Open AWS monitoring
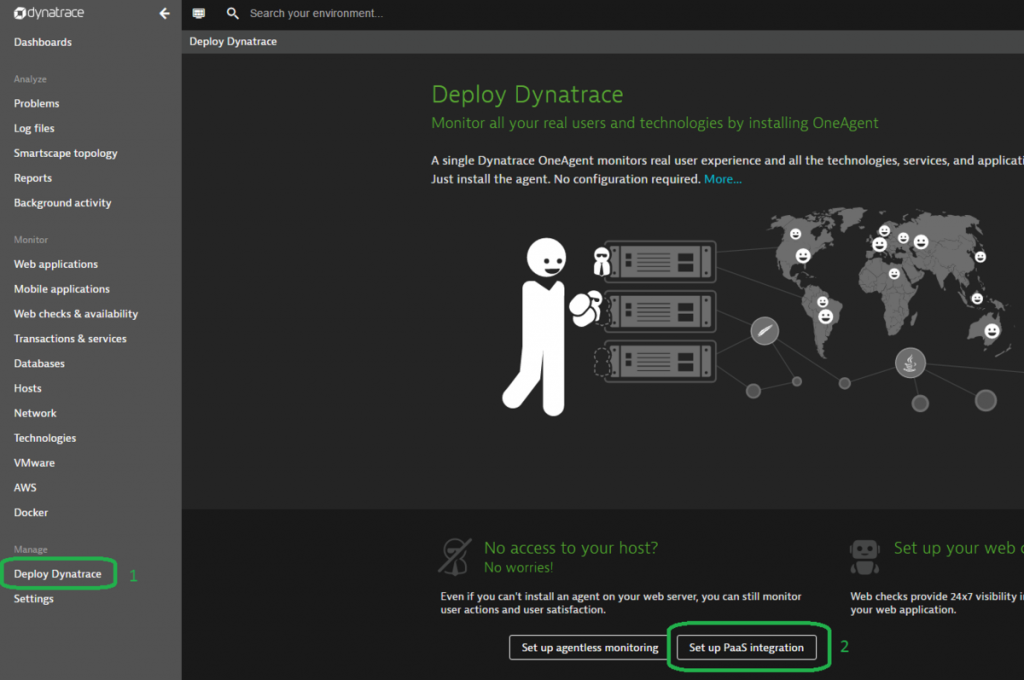This screenshot has height=680, width=1024. [x=25, y=487]
